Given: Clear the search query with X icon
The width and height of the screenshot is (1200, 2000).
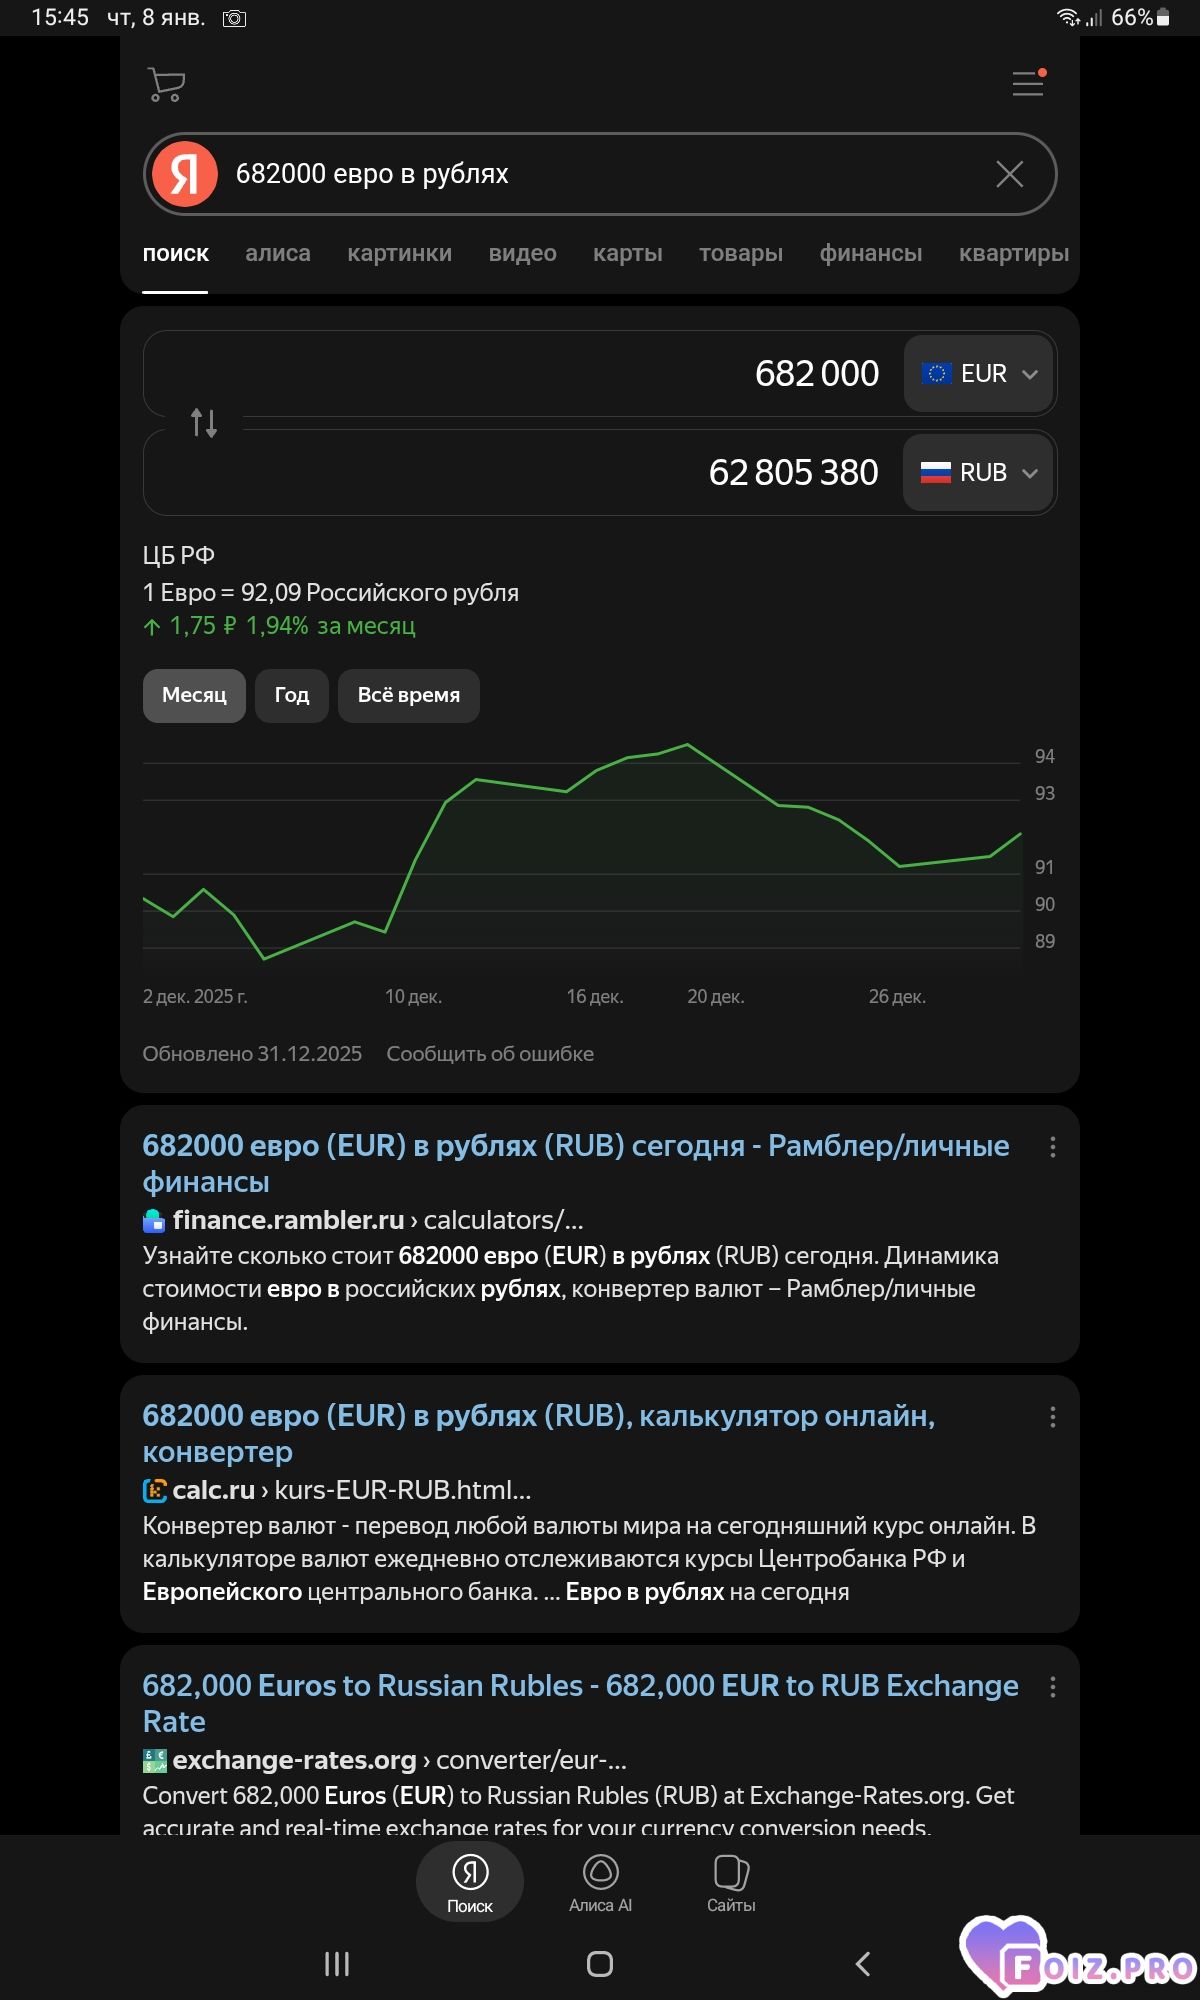Looking at the screenshot, I should 1009,174.
